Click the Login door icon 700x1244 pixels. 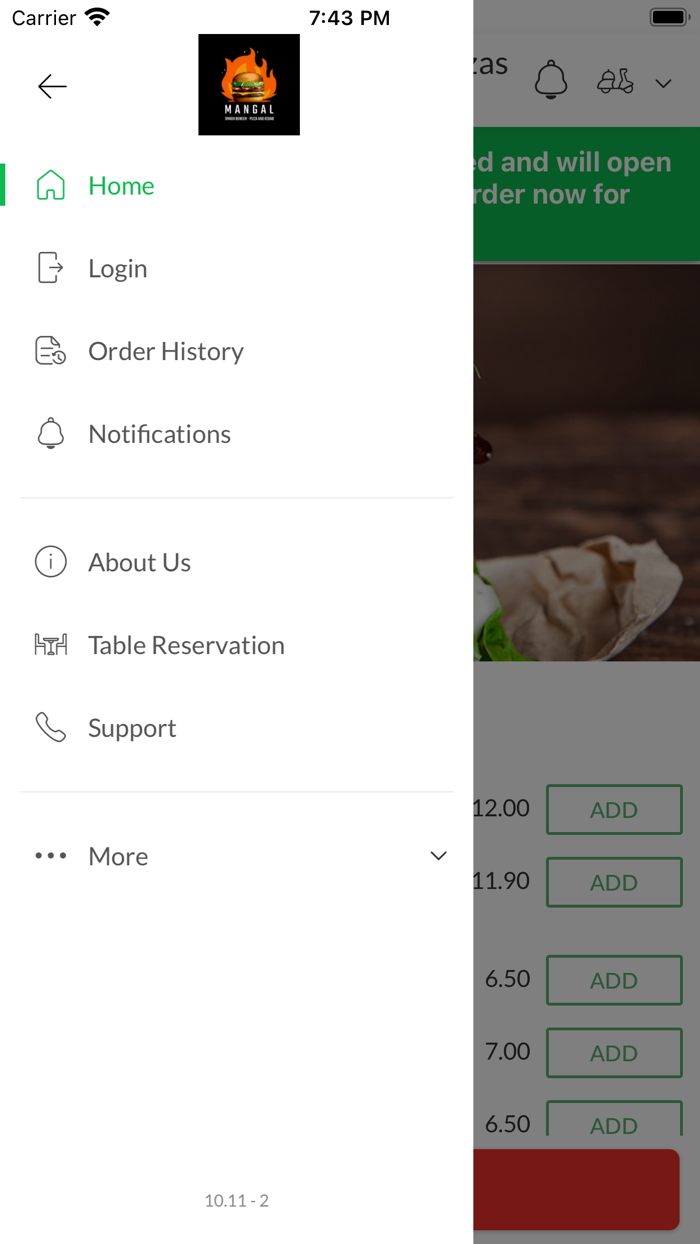coord(50,268)
